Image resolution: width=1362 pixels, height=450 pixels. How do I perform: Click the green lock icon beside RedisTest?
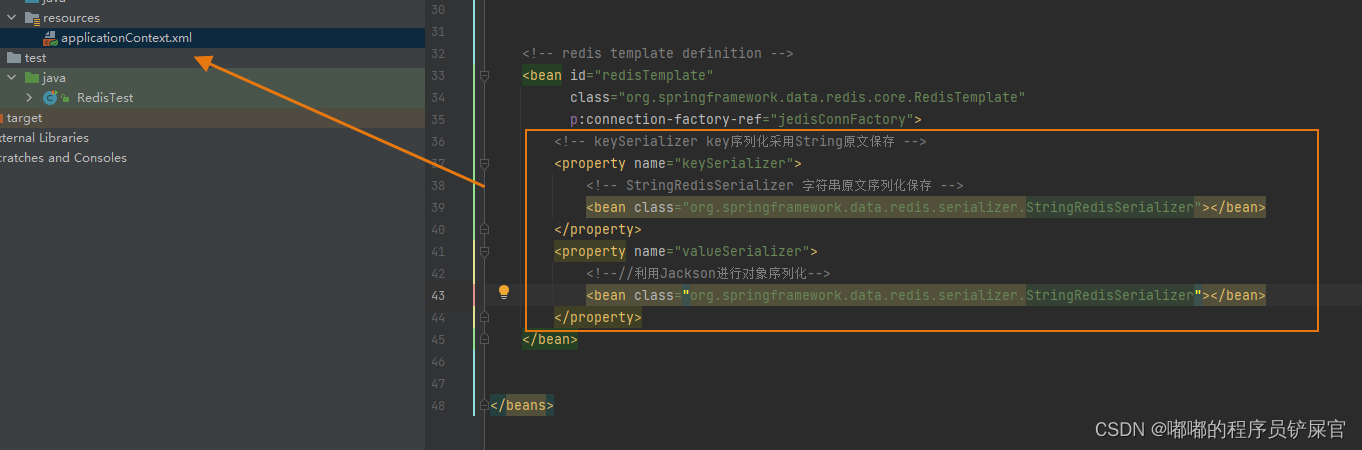(65, 98)
